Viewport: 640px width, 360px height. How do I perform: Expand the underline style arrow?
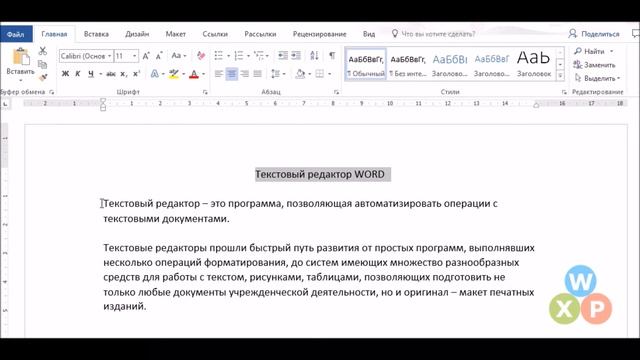click(x=100, y=74)
